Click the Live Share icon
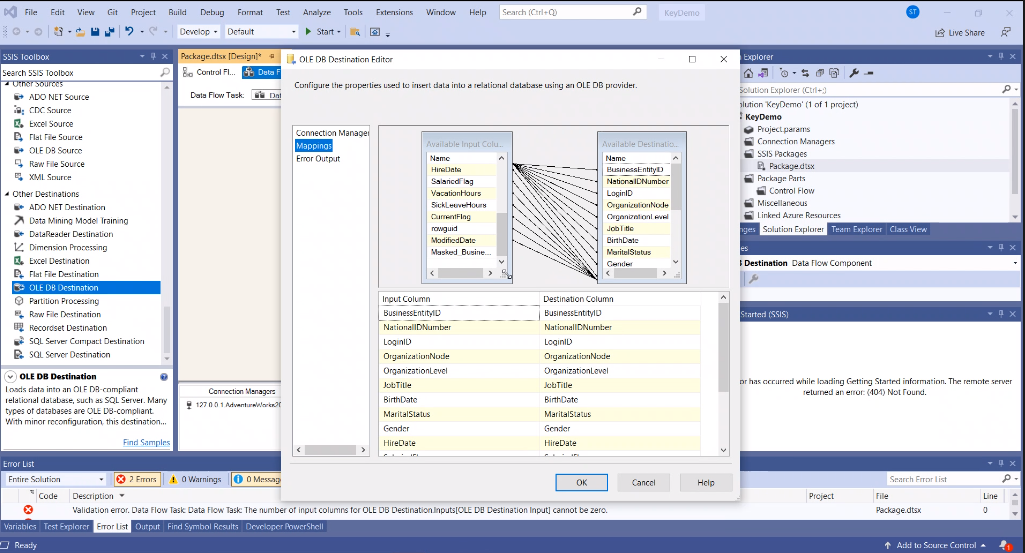The width and height of the screenshot is (1025, 553). point(940,33)
